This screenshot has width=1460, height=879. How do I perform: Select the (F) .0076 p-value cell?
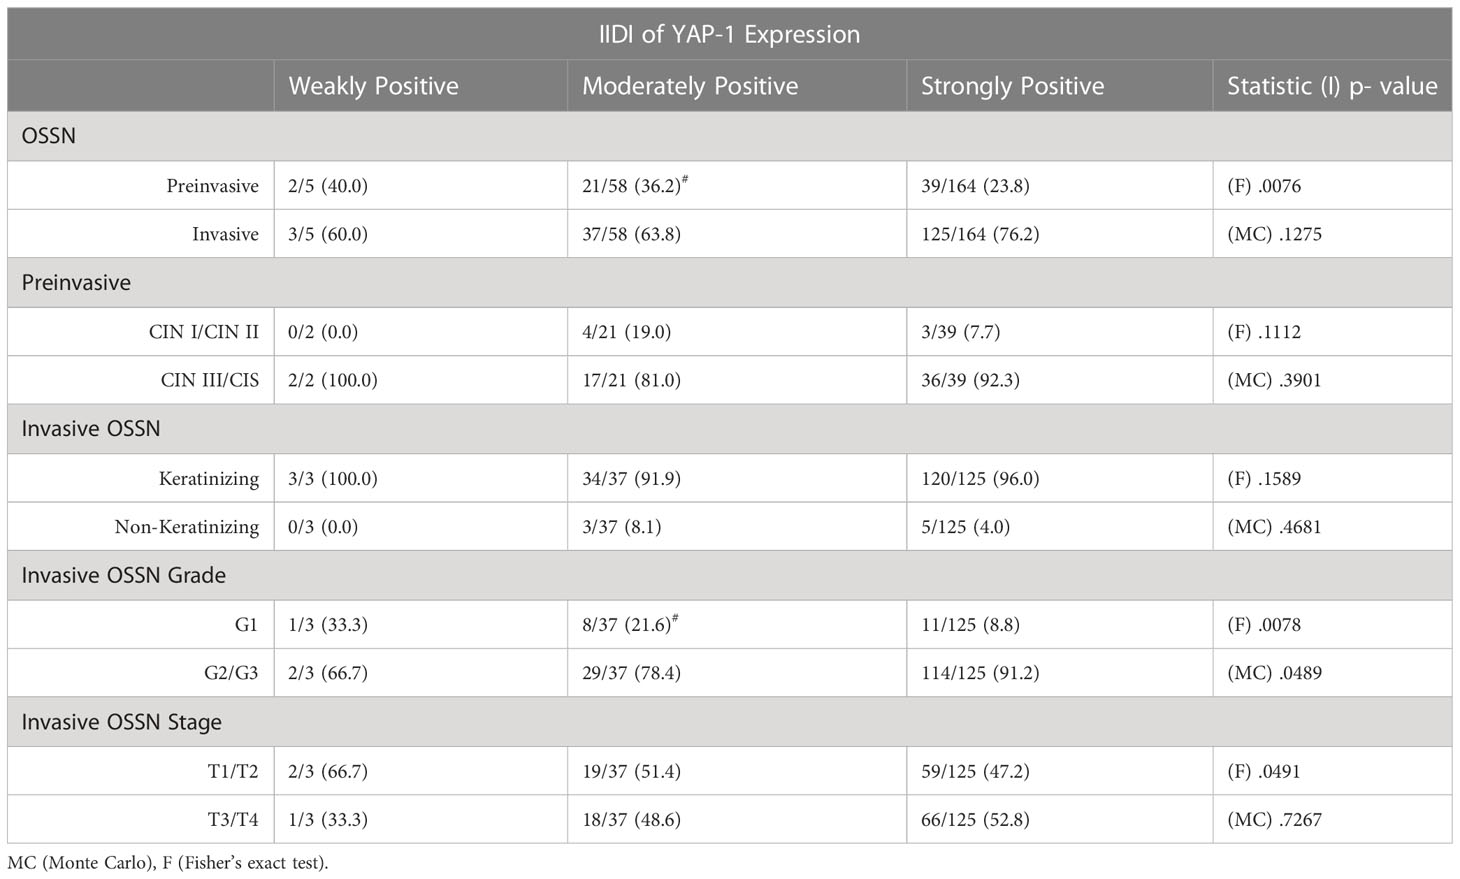click(1264, 186)
